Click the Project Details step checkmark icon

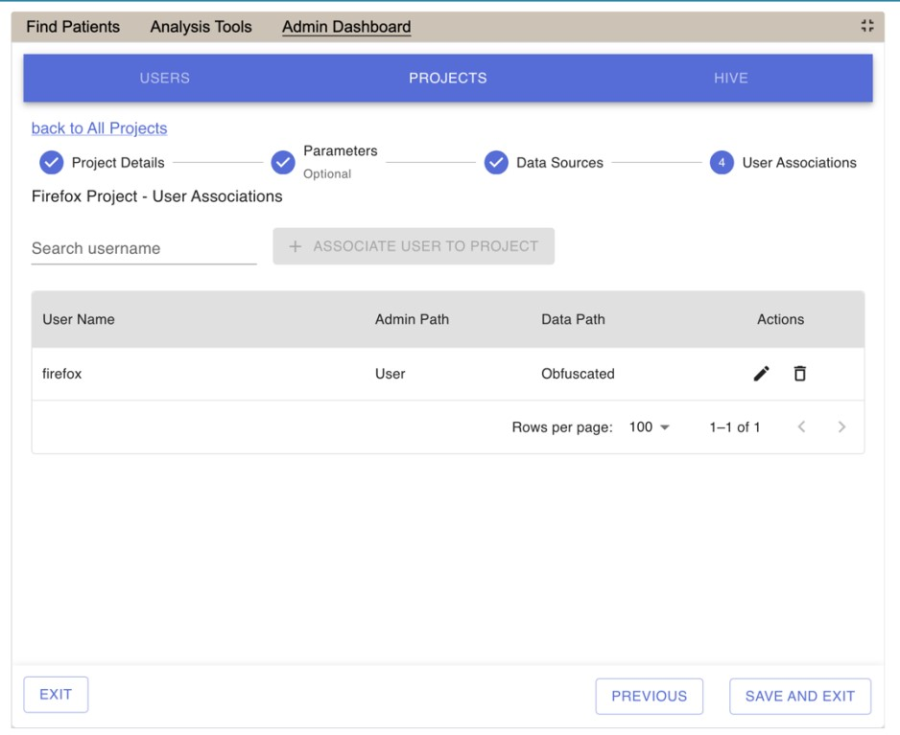click(x=50, y=163)
